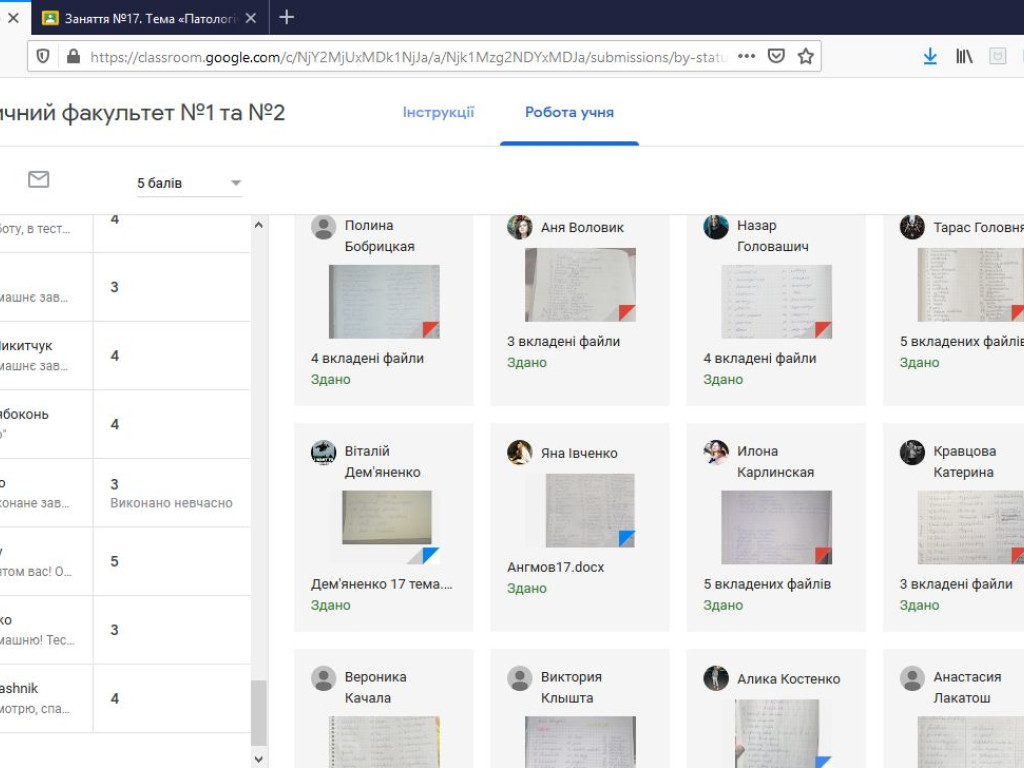Open Віталій Дем'яненко attachment thumbnail
1024x768 pixels.
(x=387, y=526)
